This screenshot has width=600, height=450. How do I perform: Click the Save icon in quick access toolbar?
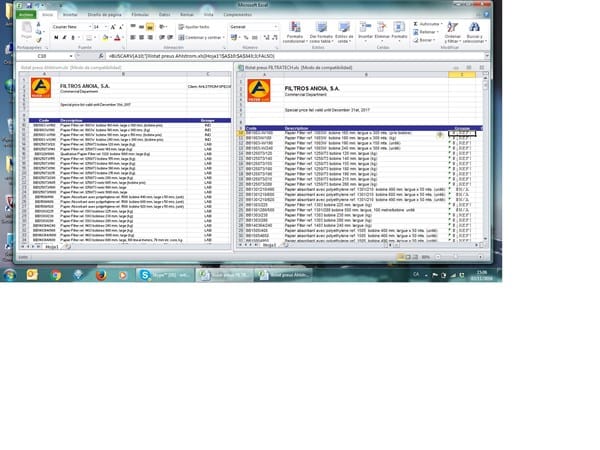pyautogui.click(x=29, y=5)
